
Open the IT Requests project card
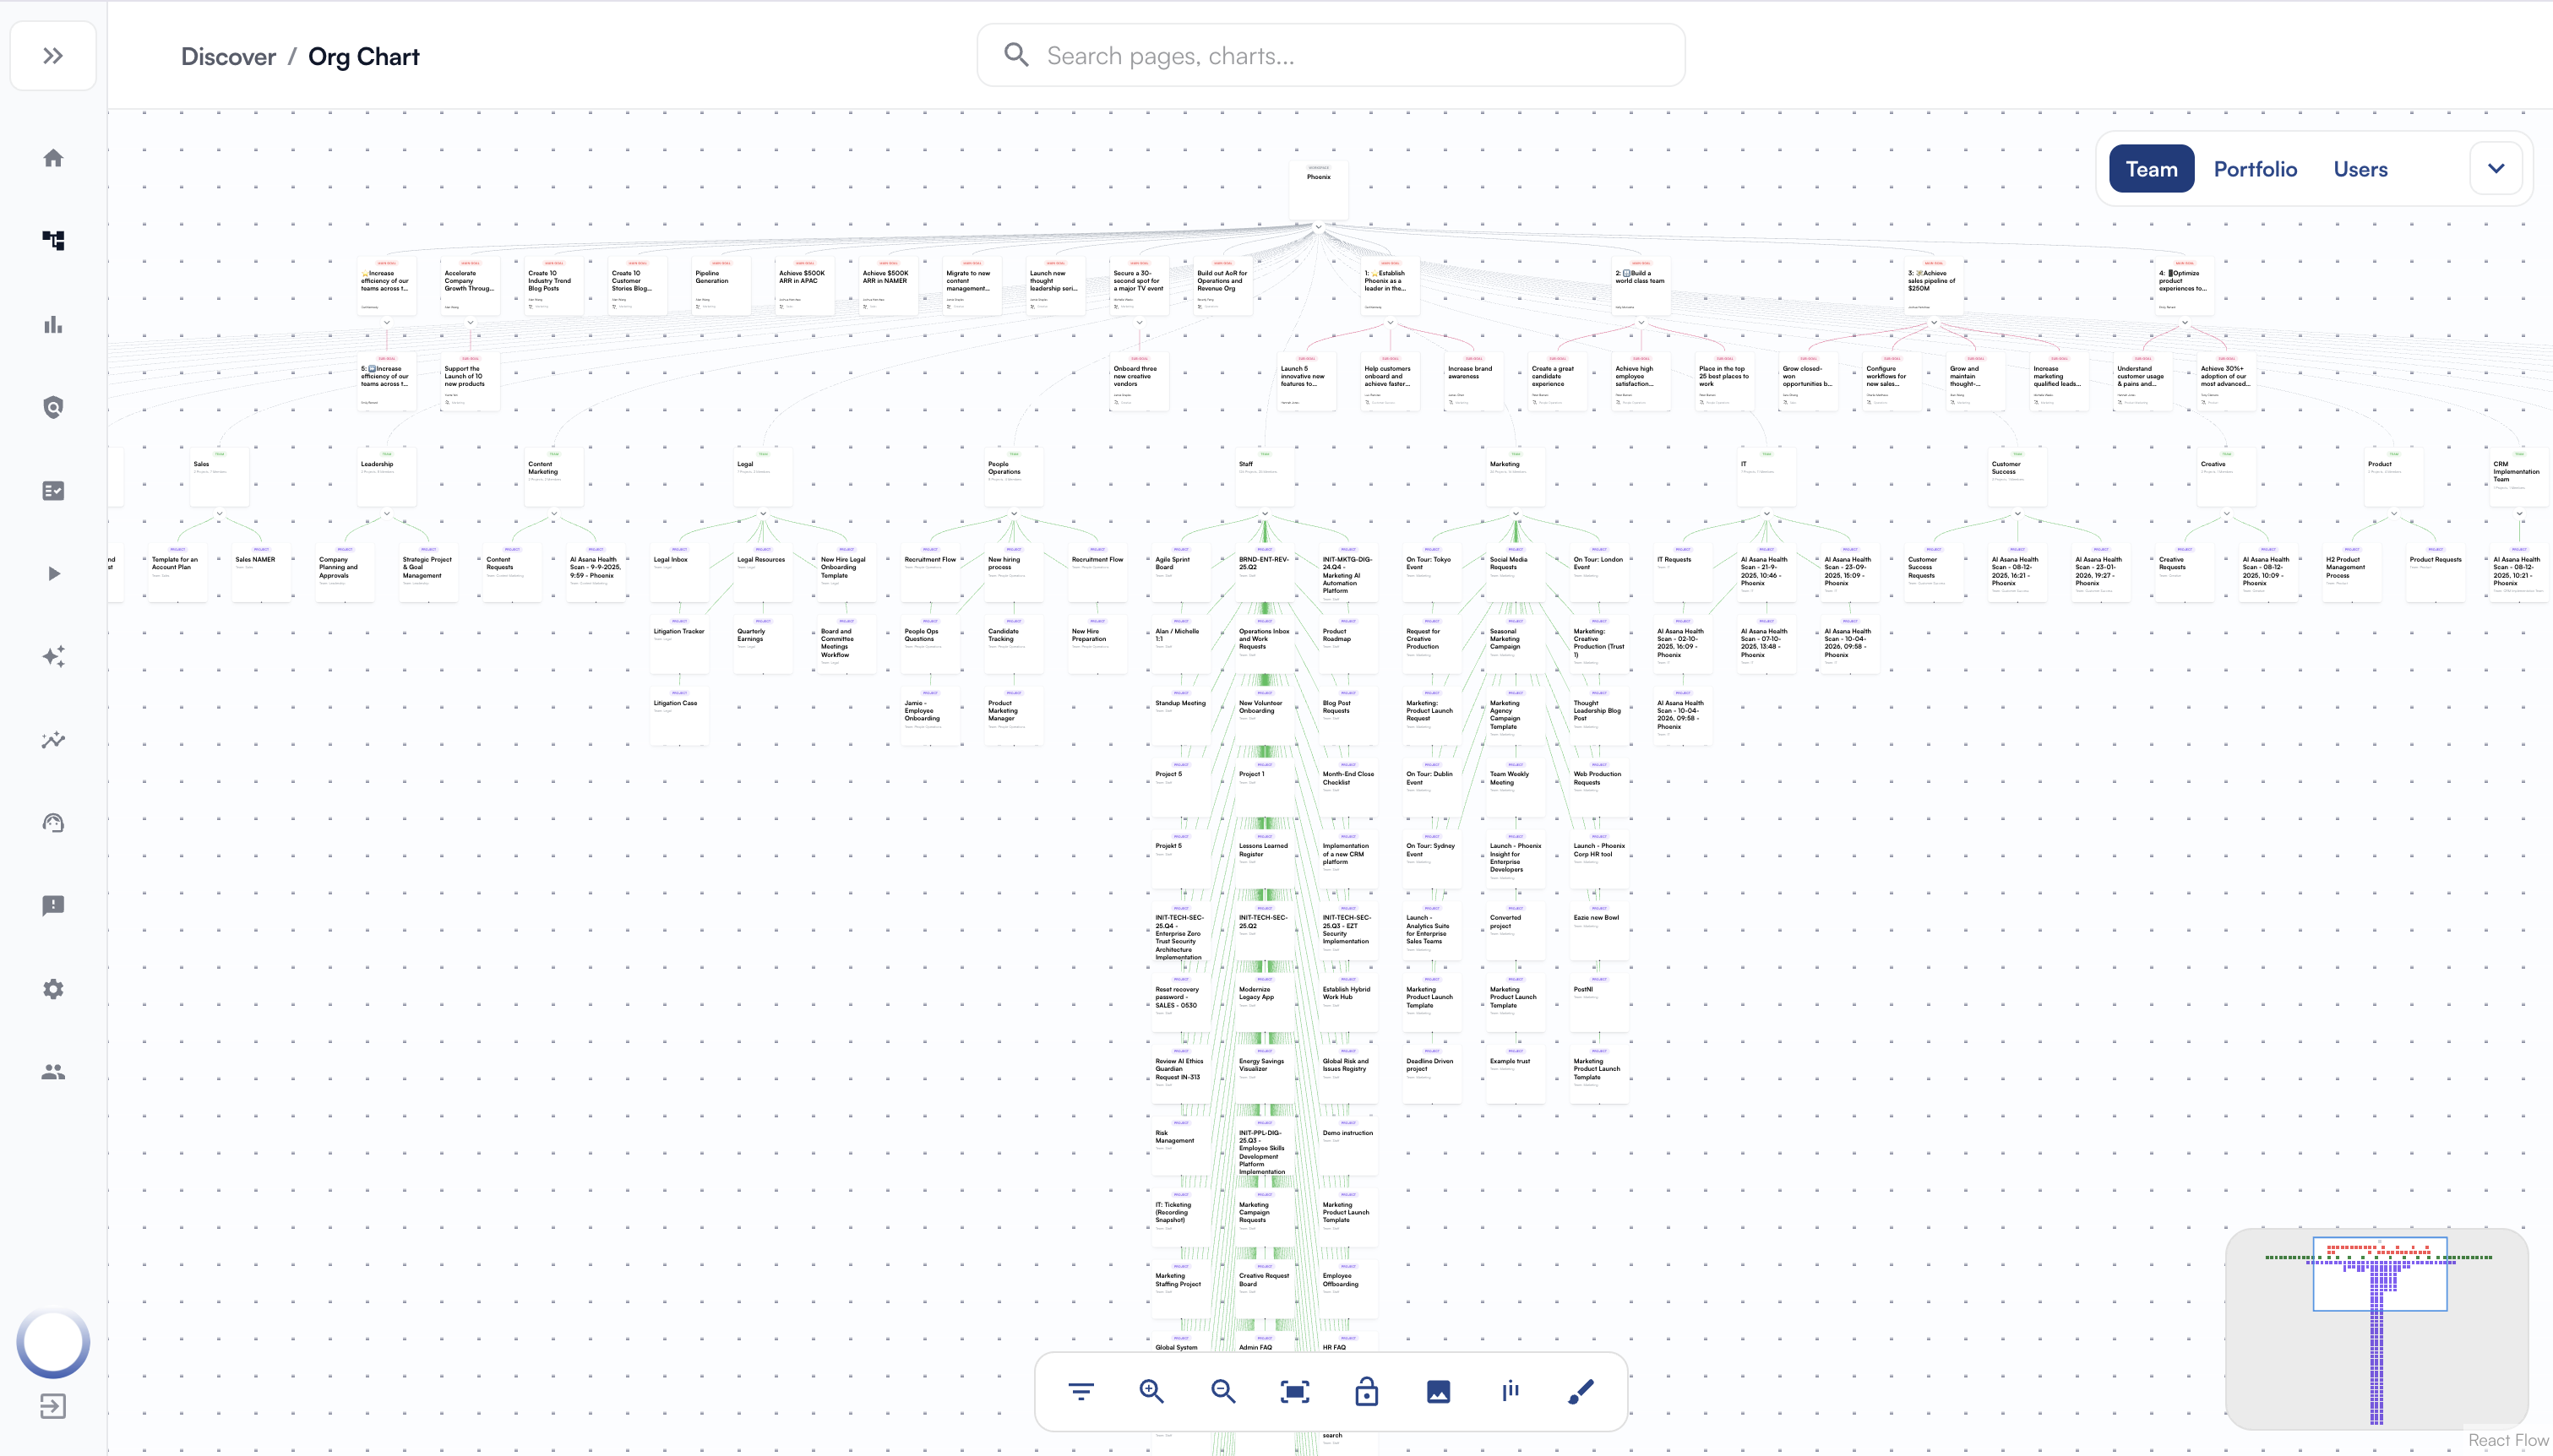click(1683, 574)
